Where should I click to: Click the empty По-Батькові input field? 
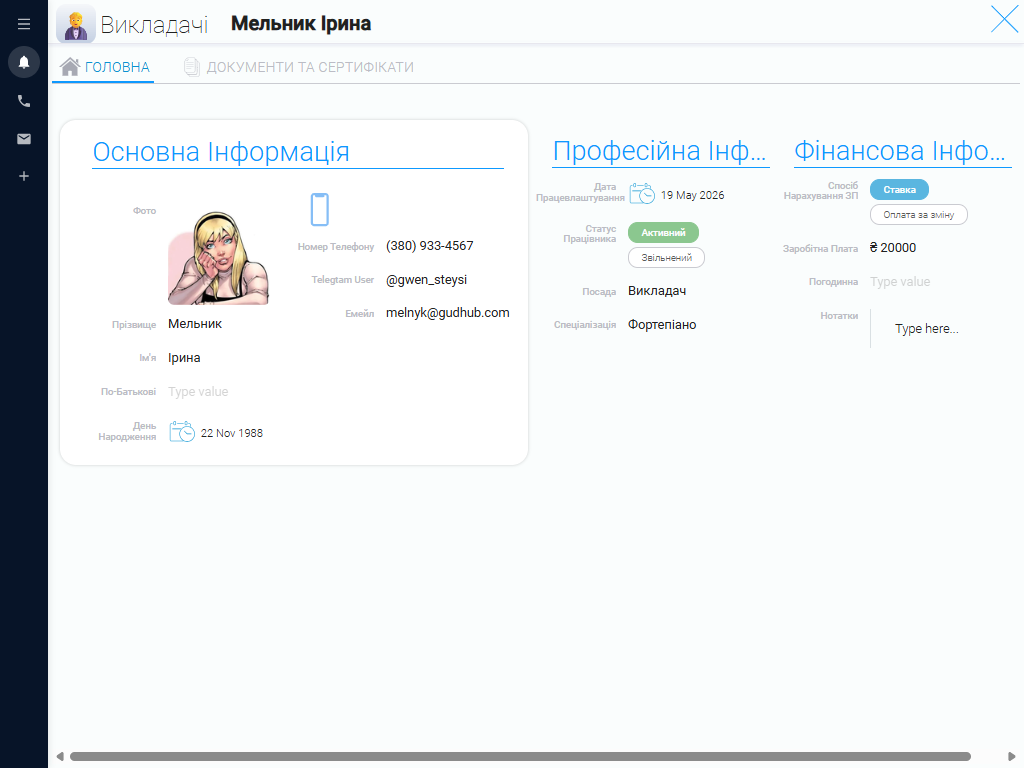[198, 392]
